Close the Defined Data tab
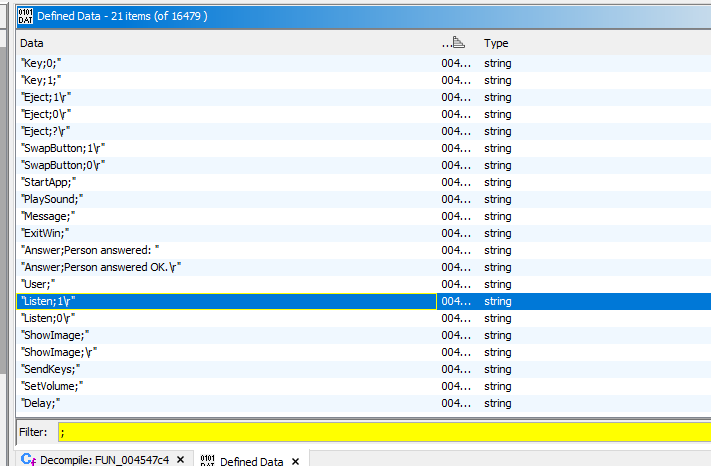 (297, 459)
